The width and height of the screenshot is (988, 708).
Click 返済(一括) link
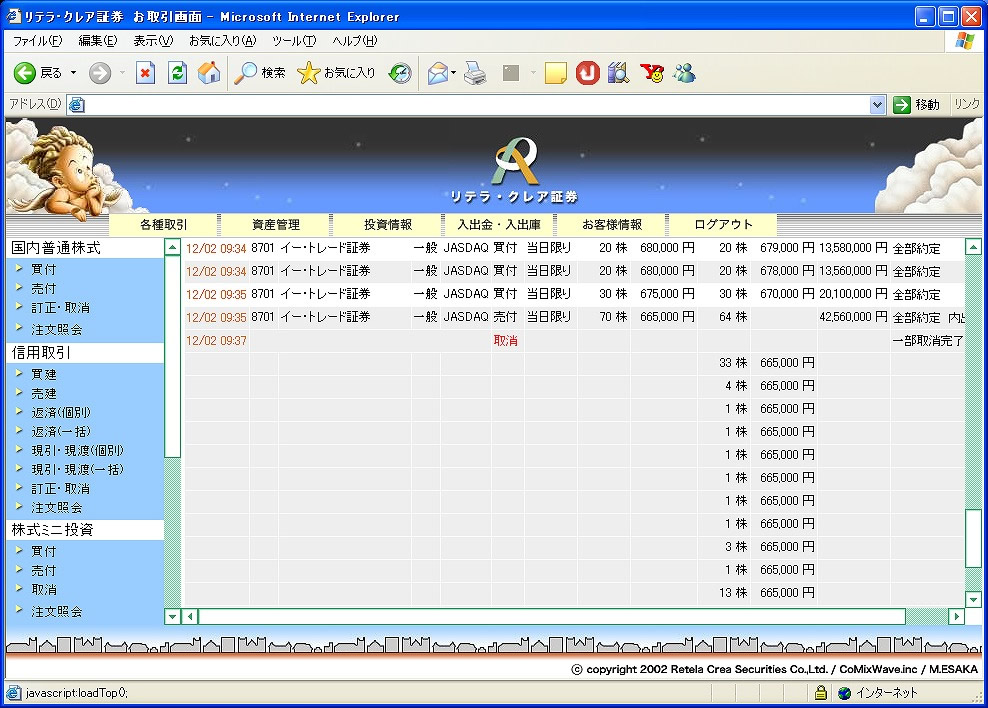[61, 431]
